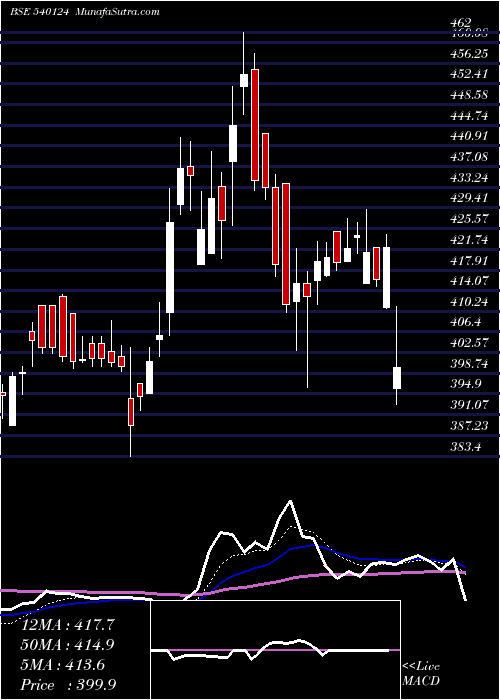The image size is (500, 700).
Task: Click the MunafaSutra.com watermark text
Action: point(118,12)
